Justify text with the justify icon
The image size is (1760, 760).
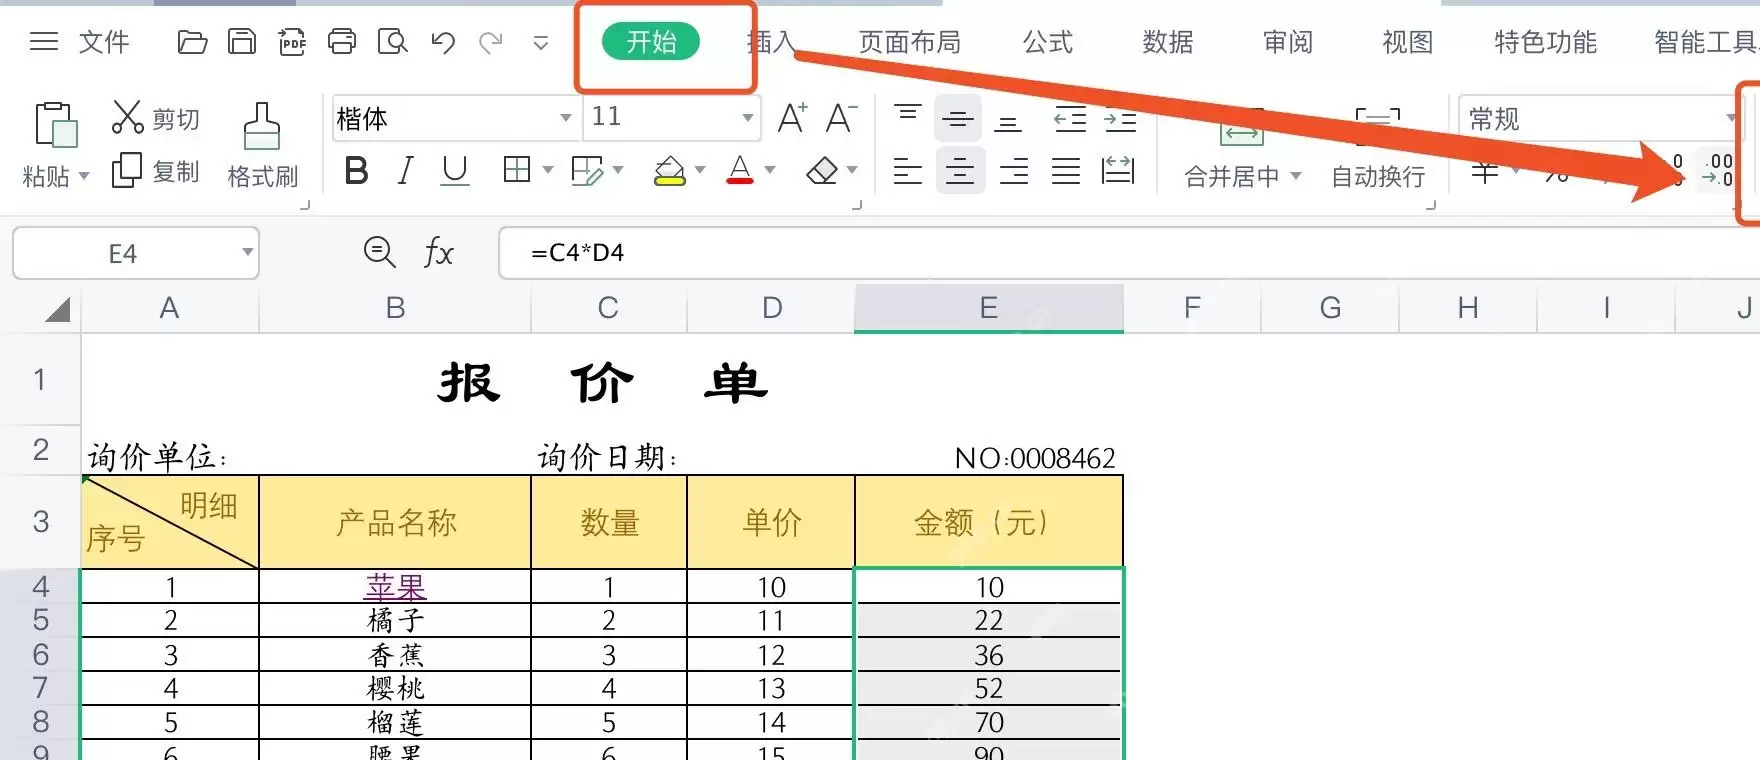(1066, 171)
